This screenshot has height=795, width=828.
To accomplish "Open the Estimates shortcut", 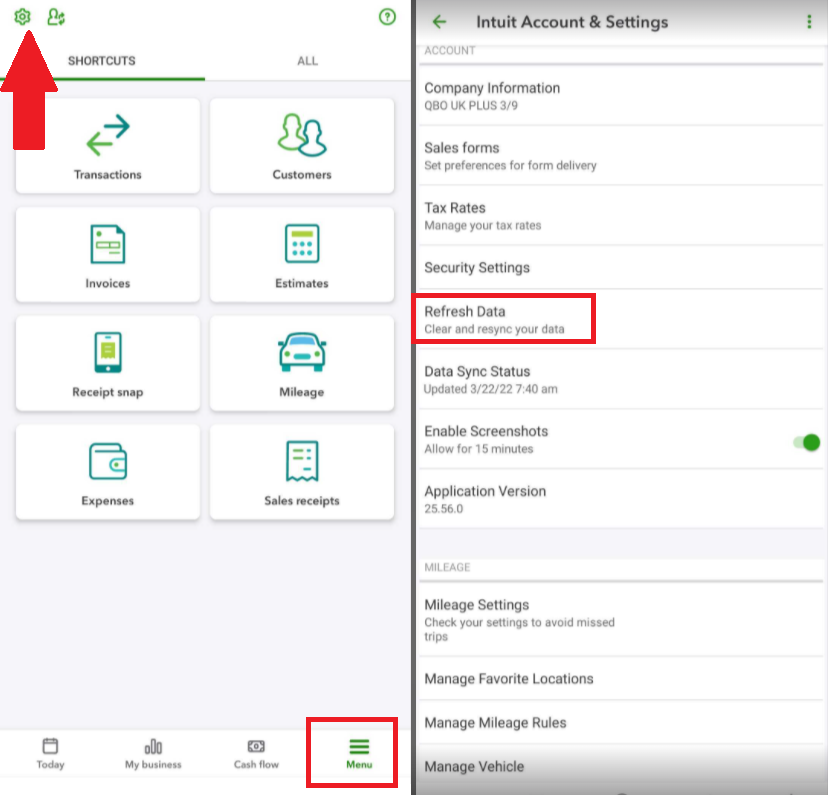I will (x=302, y=254).
